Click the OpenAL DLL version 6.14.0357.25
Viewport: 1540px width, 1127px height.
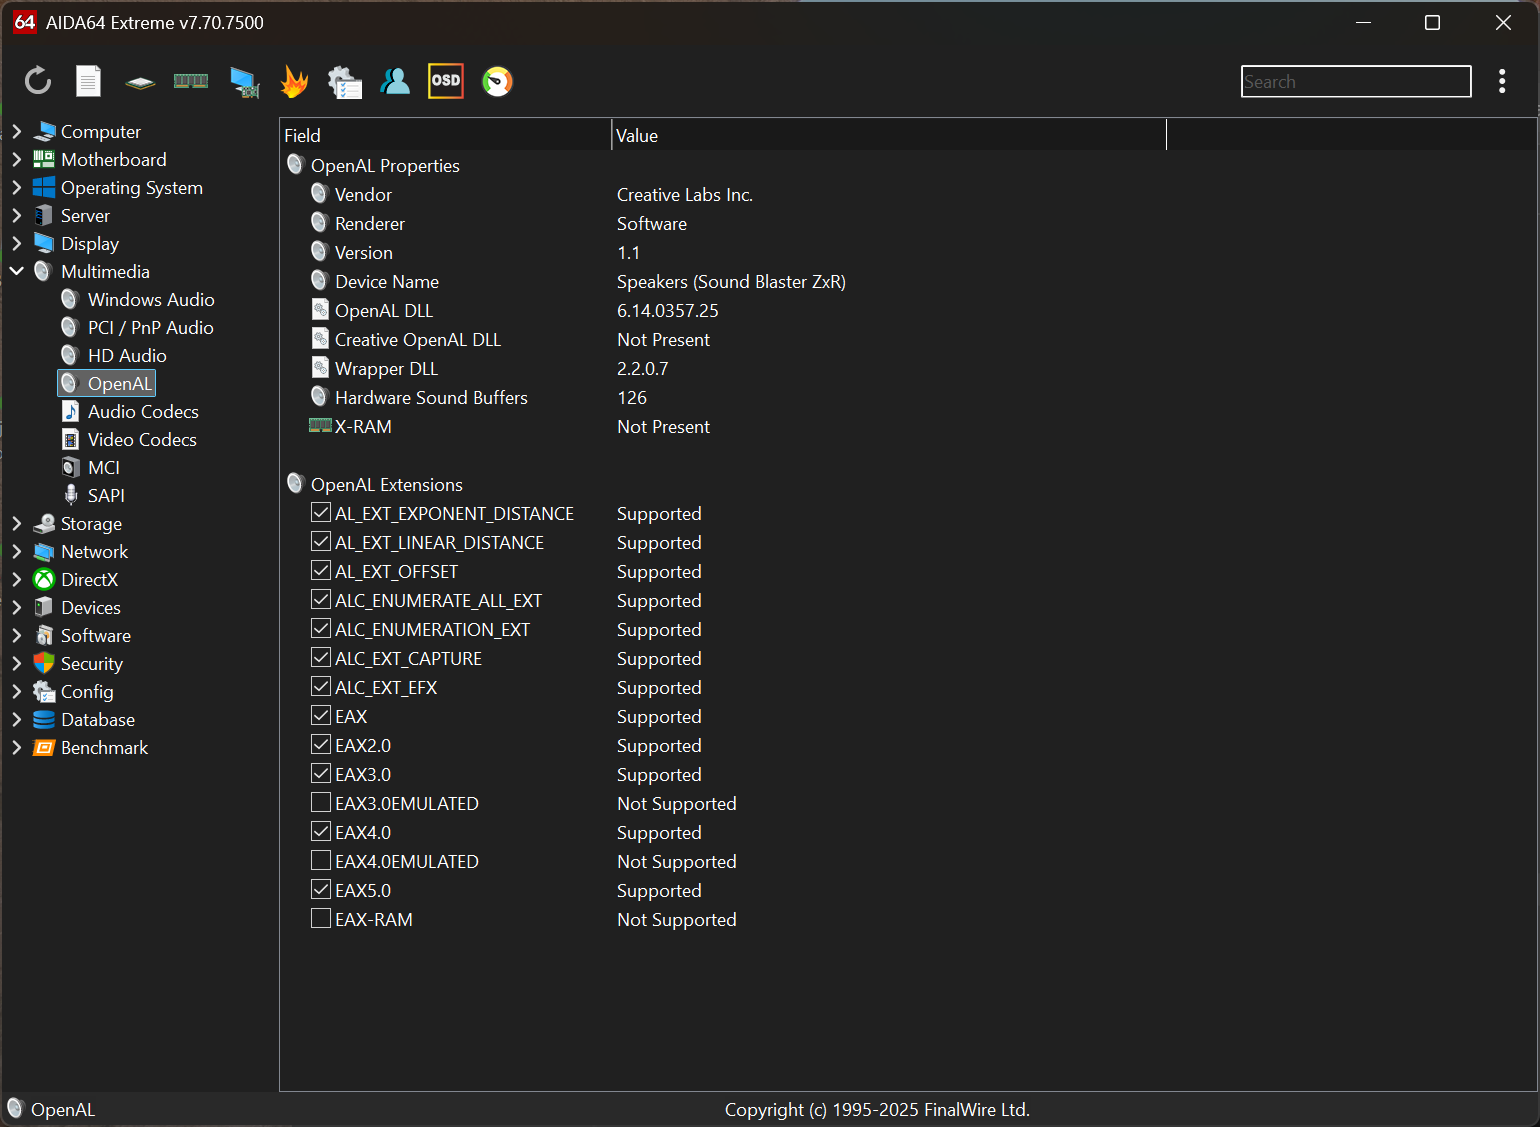pos(668,311)
